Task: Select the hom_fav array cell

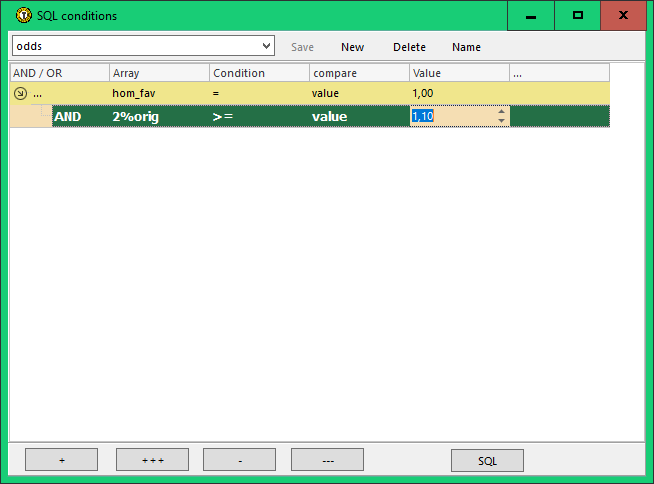Action: pyautogui.click(x=133, y=93)
